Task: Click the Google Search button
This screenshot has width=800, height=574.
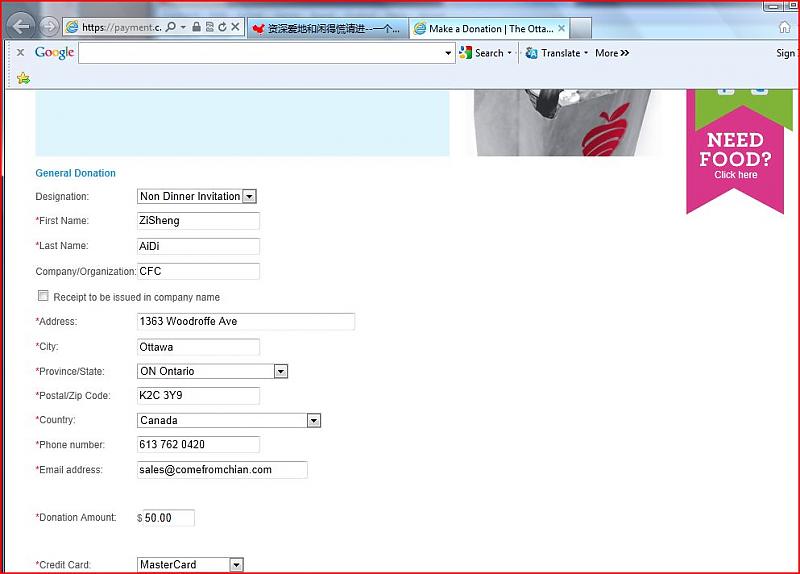Action: click(x=482, y=53)
